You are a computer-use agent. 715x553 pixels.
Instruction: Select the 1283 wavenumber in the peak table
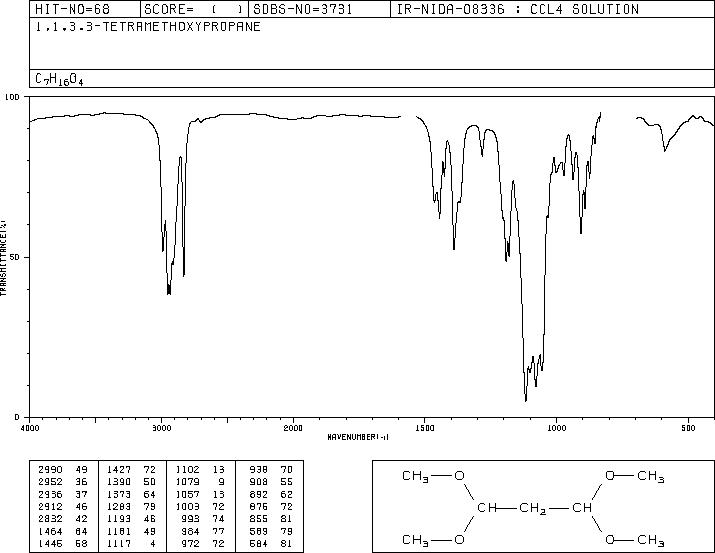click(x=119, y=506)
